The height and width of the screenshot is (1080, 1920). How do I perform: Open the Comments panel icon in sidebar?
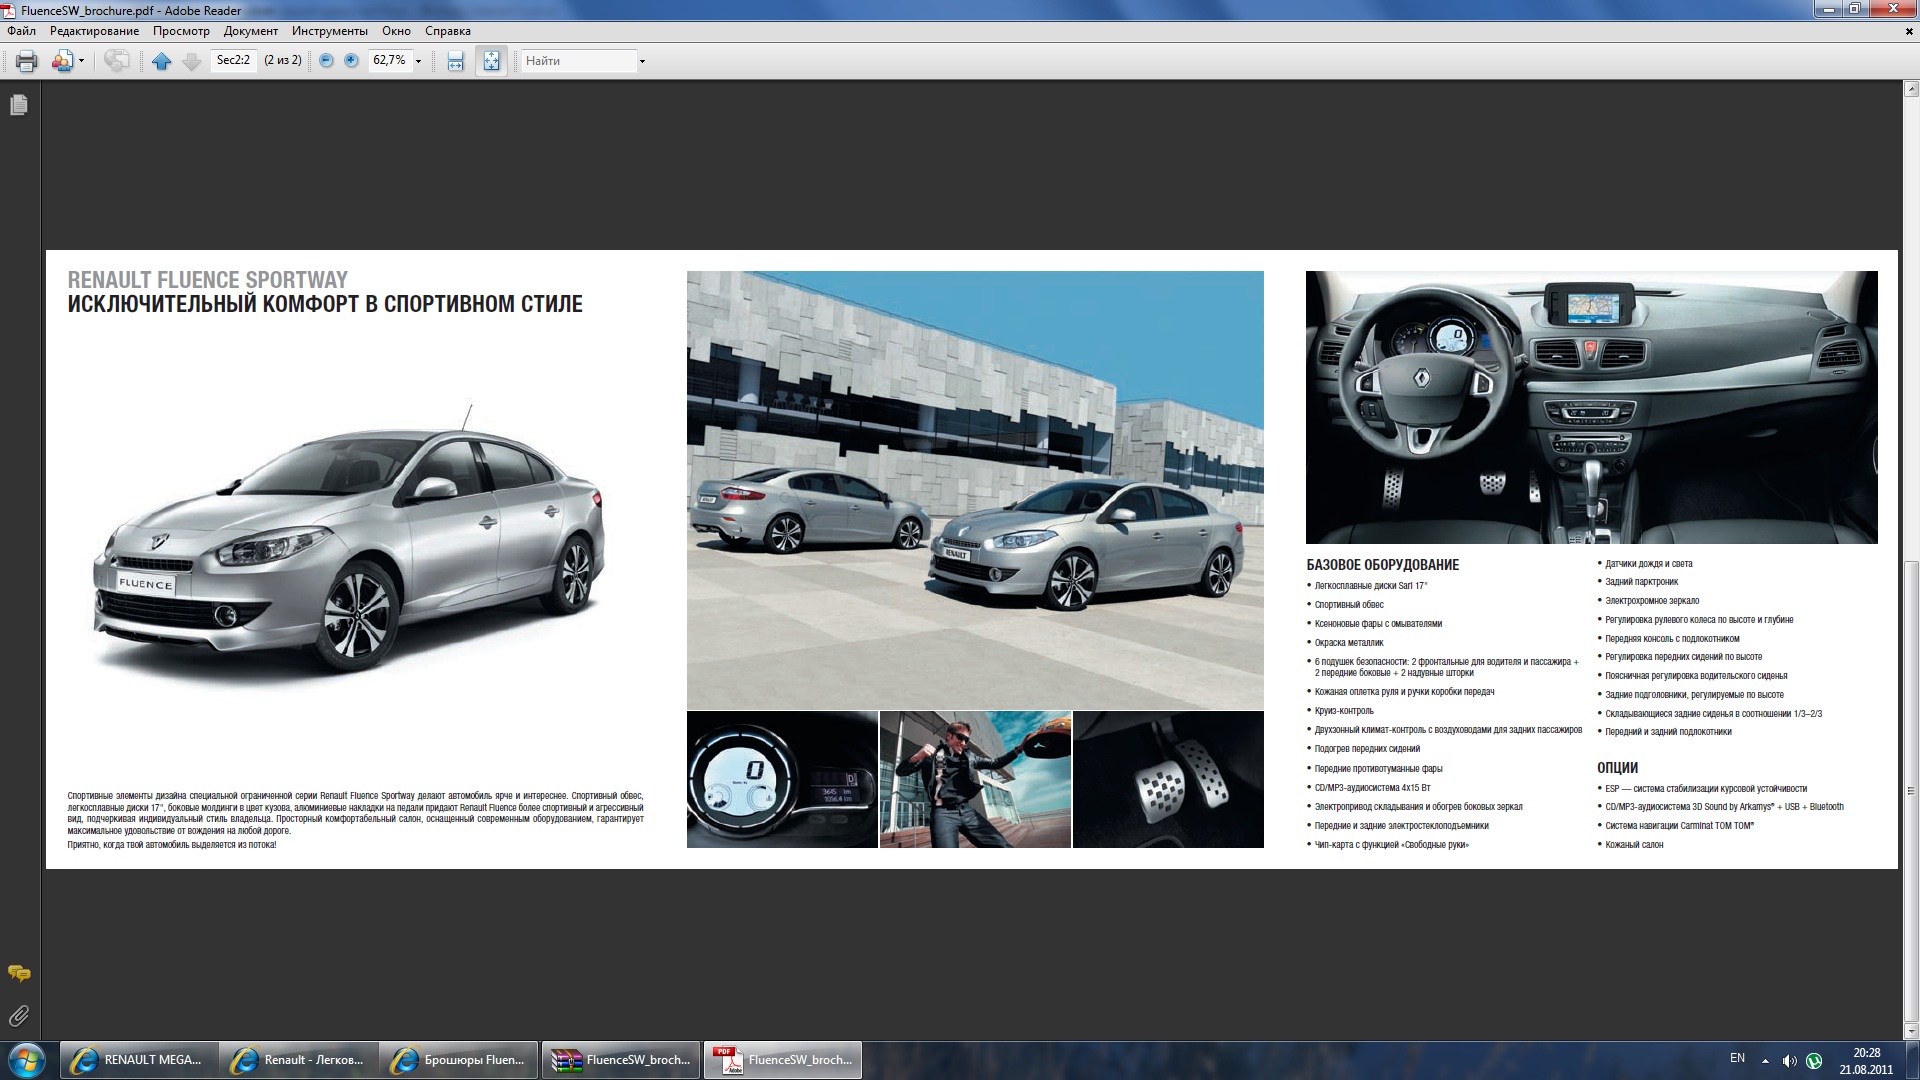[x=19, y=973]
